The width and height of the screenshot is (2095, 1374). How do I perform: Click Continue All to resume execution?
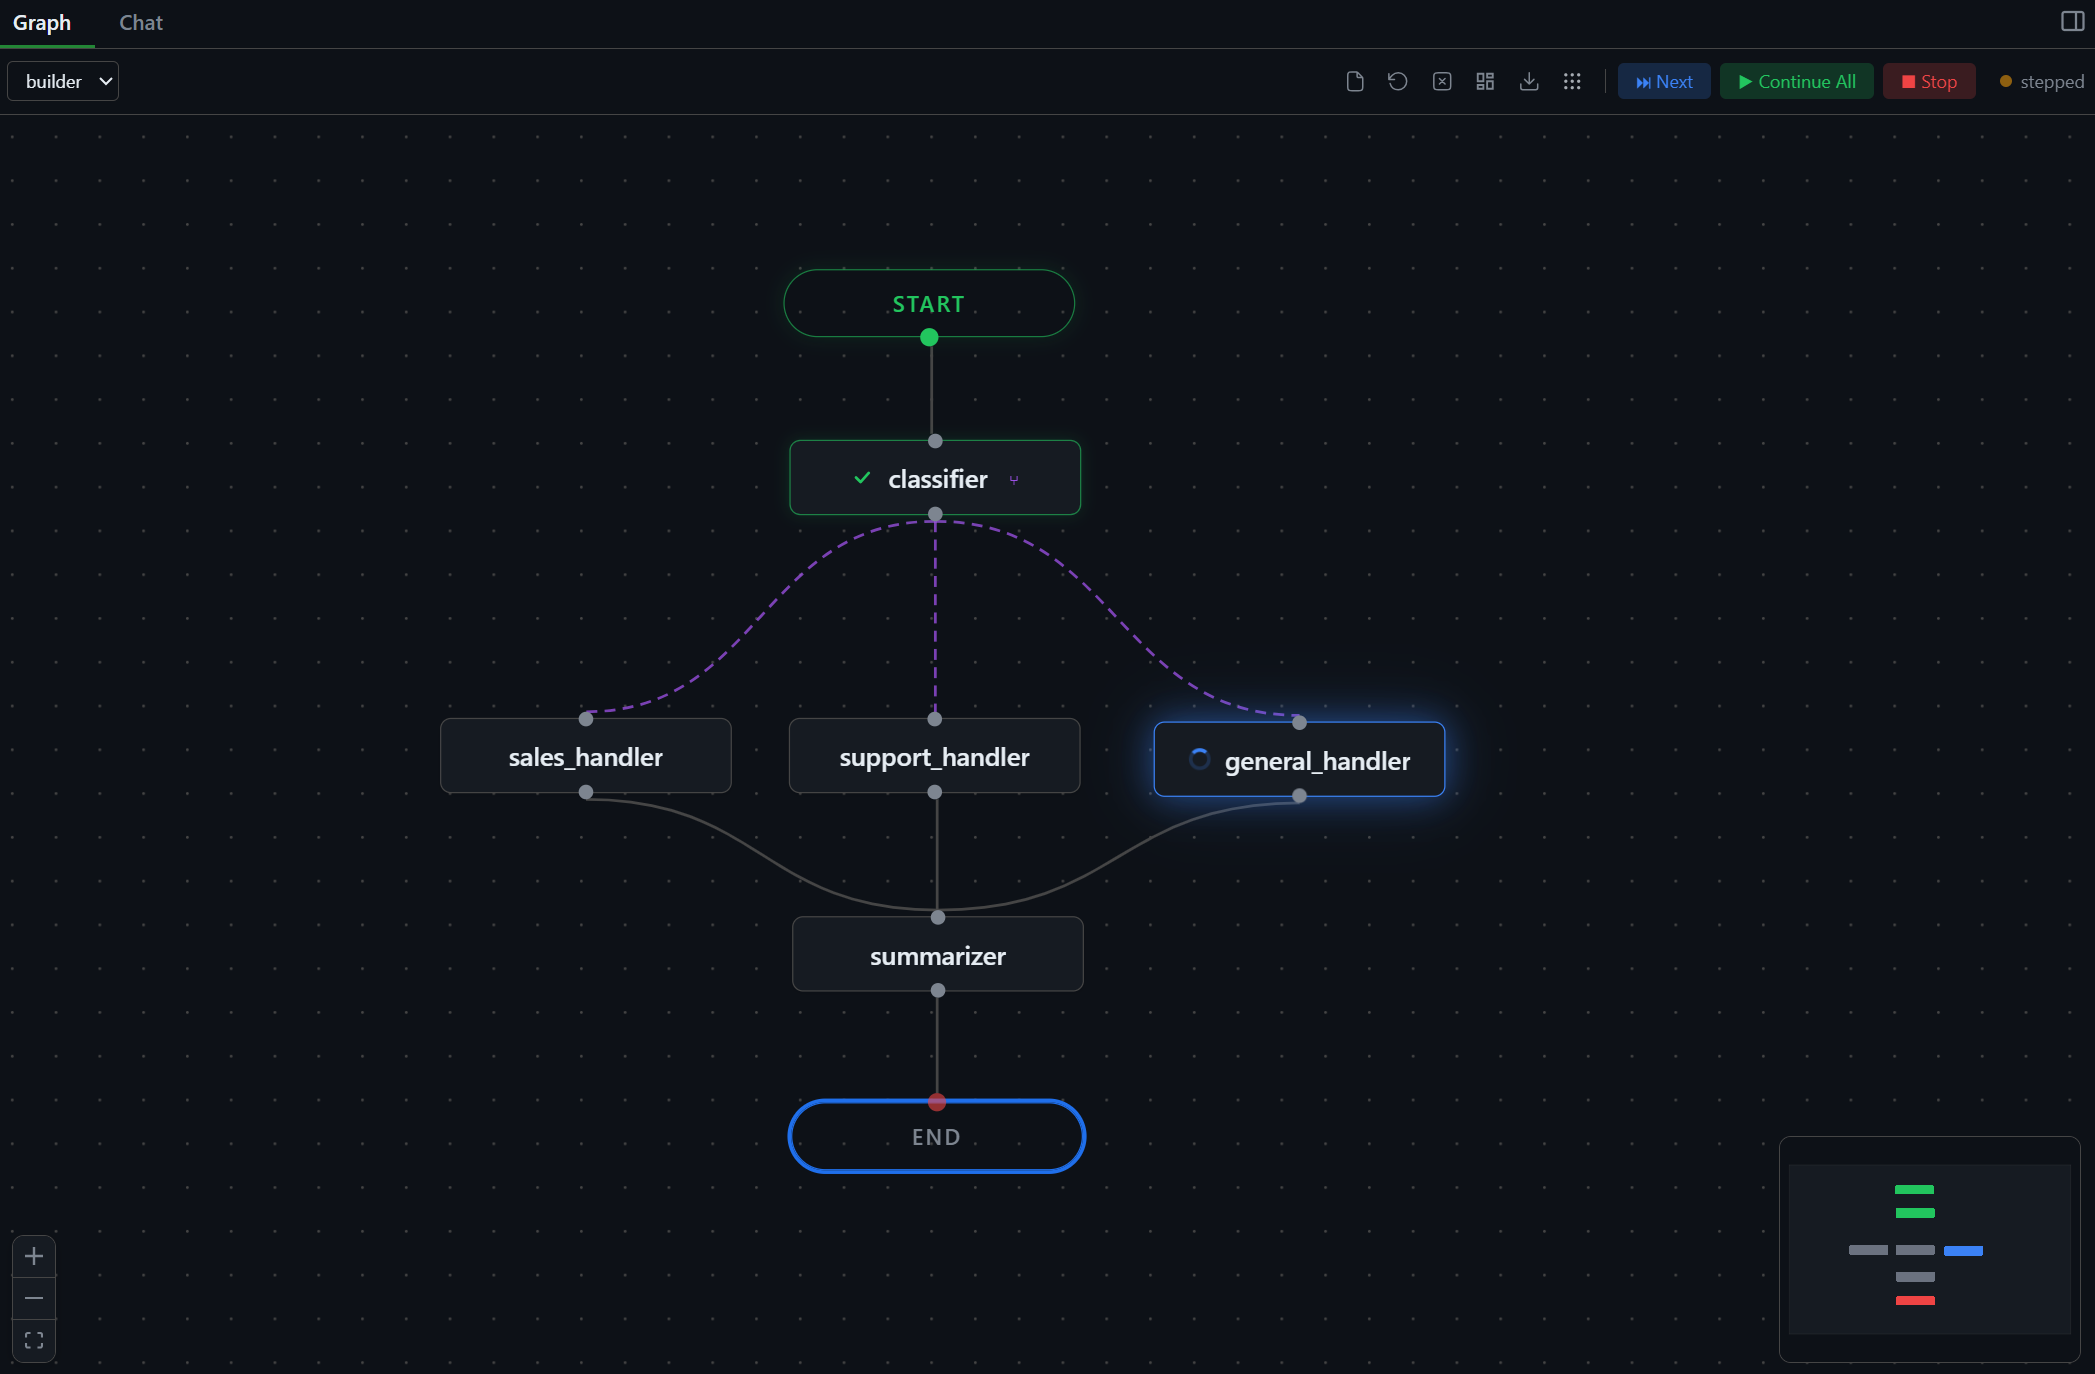coord(1796,81)
